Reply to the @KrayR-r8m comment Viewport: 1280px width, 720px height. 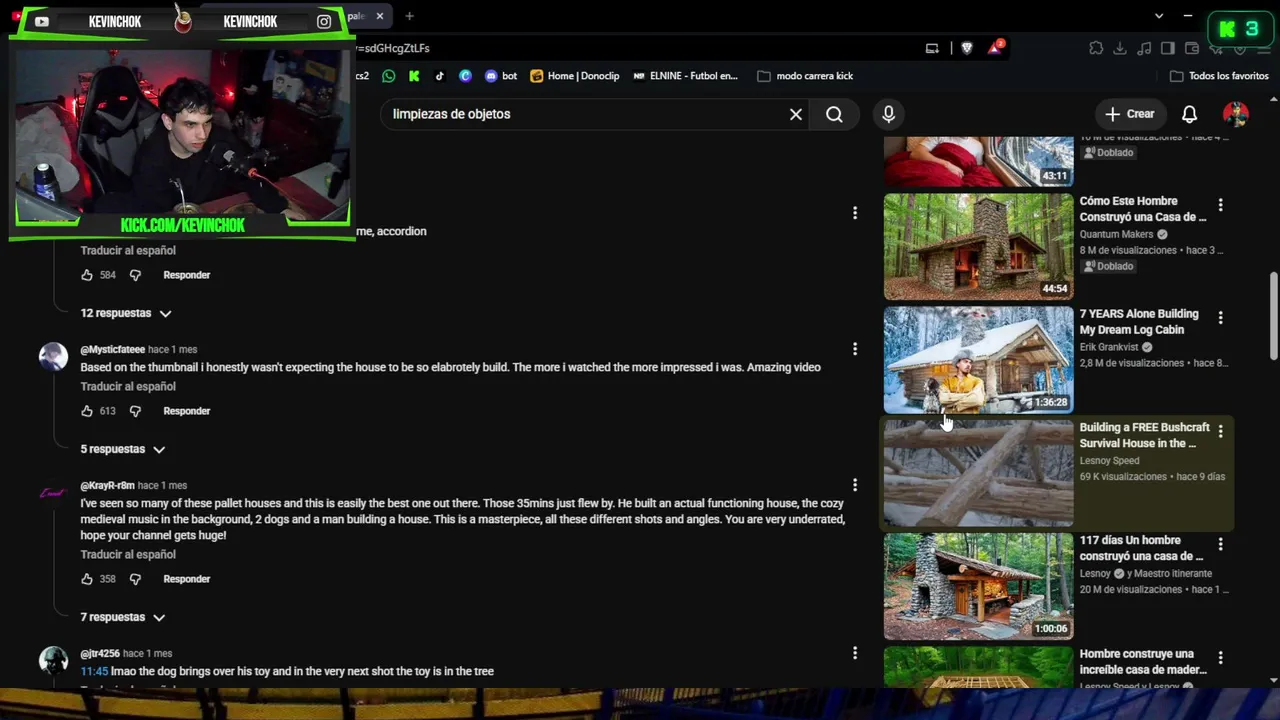(x=187, y=579)
